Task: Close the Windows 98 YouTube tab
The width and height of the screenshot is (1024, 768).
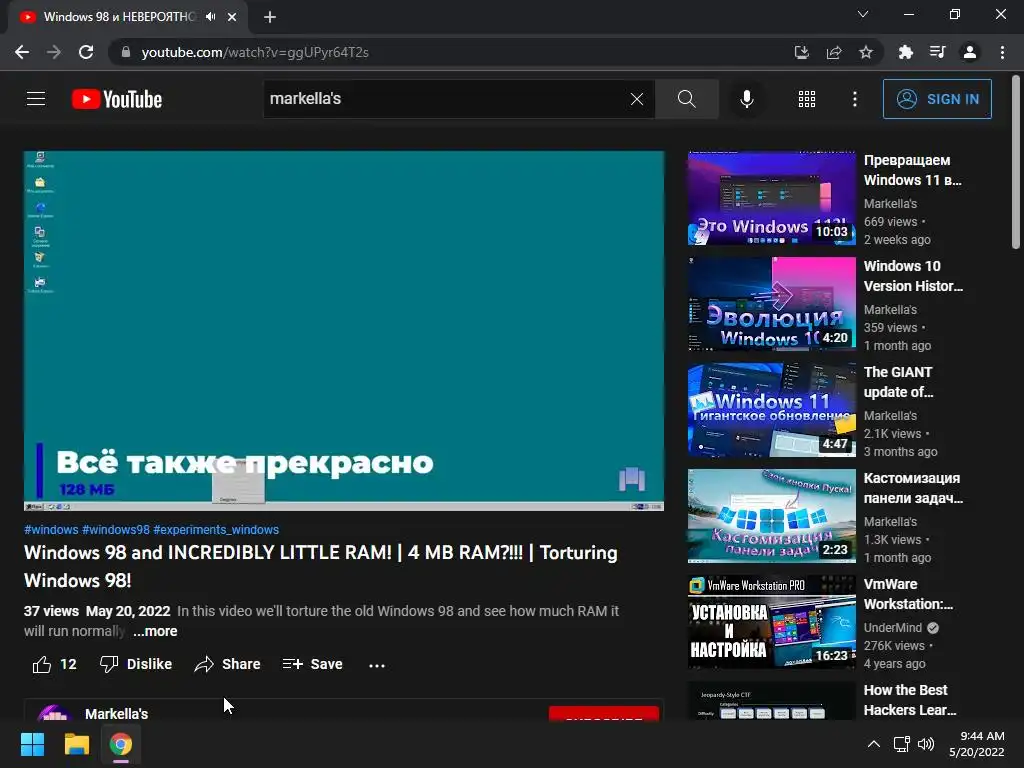Action: [x=232, y=17]
